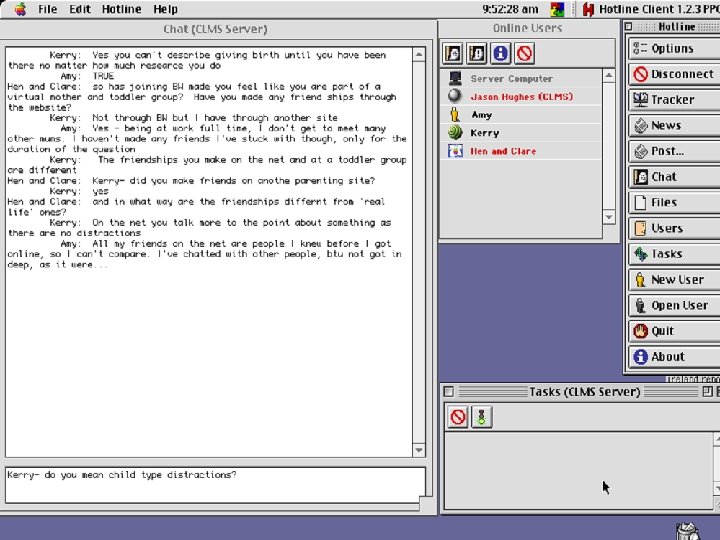Screen dimensions: 720x540
Task: Click the Tasks window zoom box
Action: 707,392
